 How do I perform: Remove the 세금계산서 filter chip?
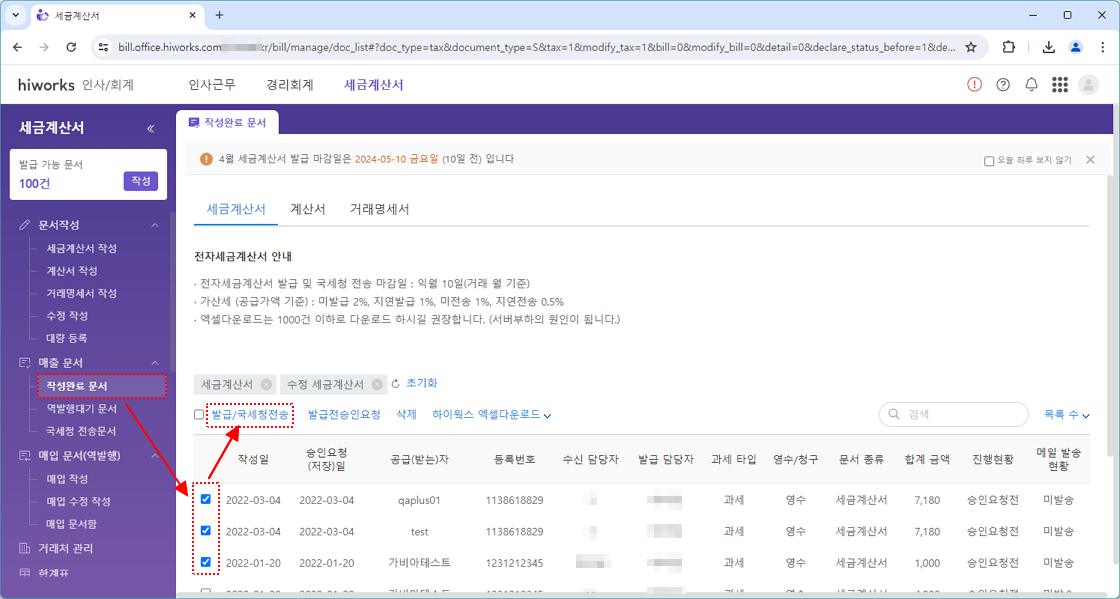click(266, 384)
